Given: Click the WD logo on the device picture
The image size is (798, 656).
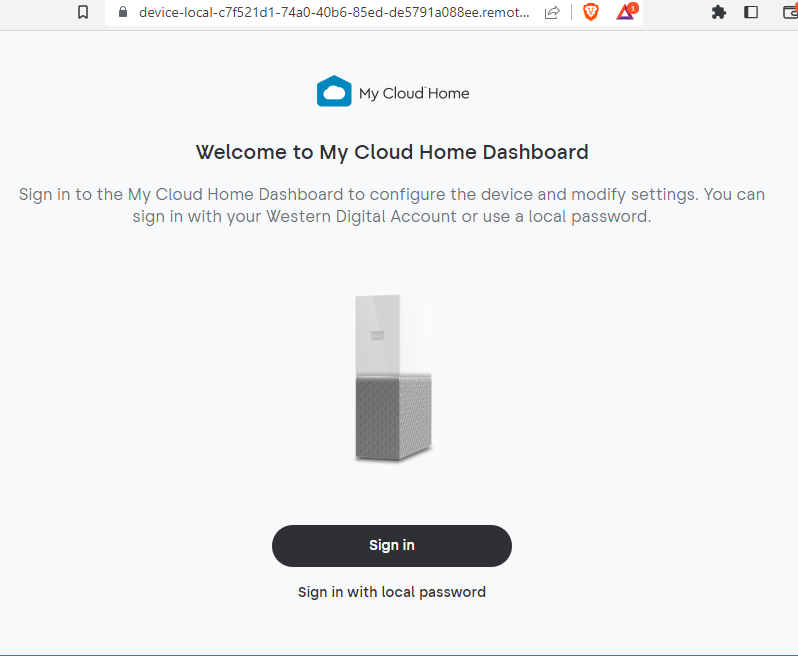Looking at the screenshot, I should coord(379,332).
